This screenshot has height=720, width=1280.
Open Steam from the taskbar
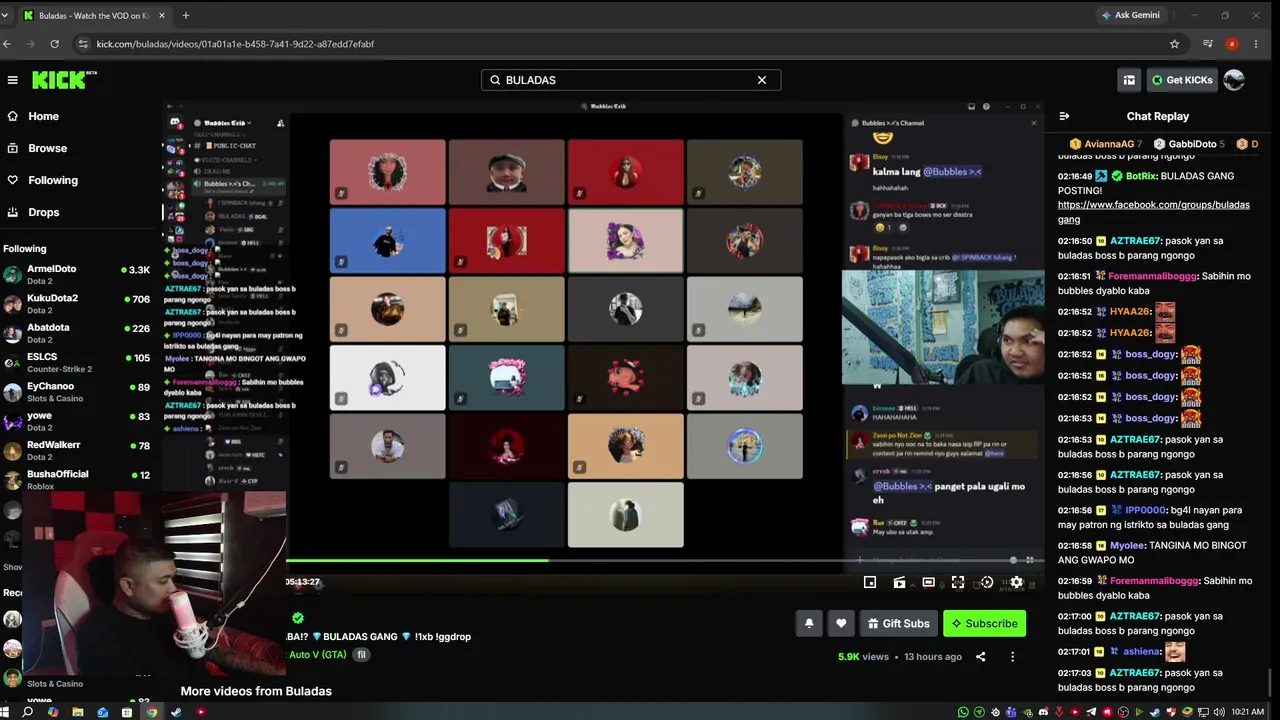[176, 712]
